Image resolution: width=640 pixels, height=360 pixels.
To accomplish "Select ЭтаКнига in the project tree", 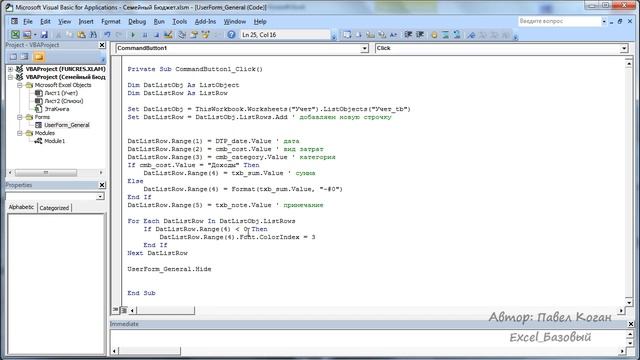I will coord(56,109).
